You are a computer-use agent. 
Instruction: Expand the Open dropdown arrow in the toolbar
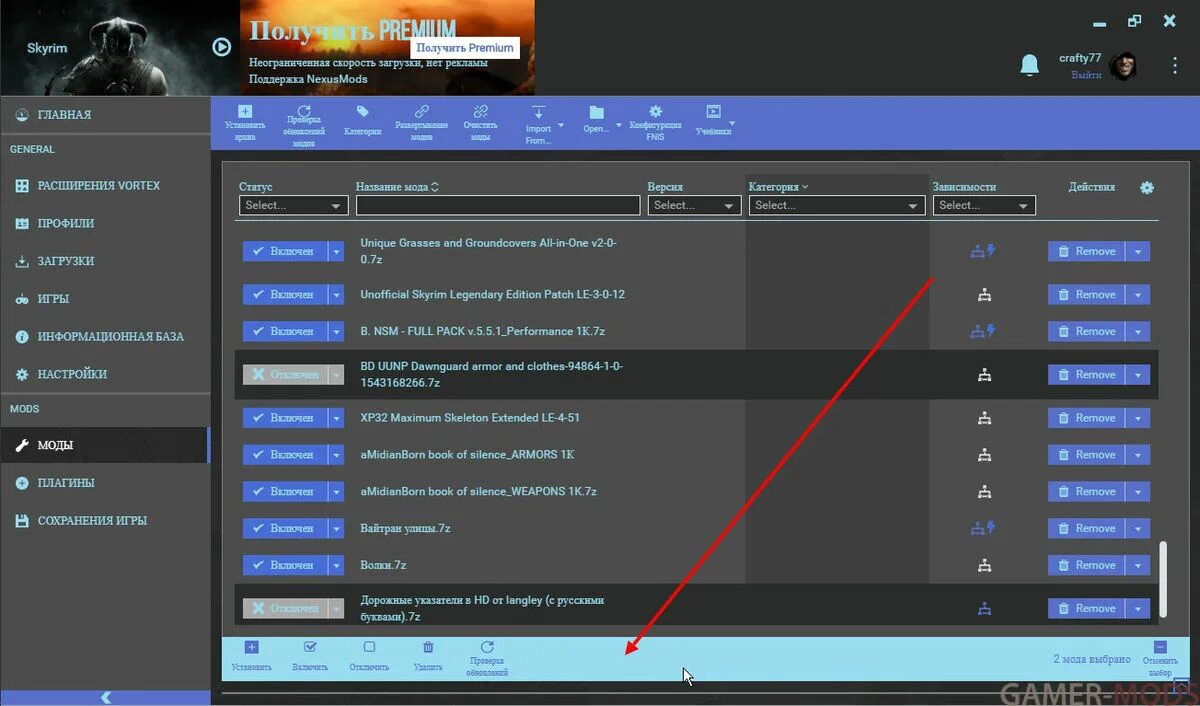pyautogui.click(x=618, y=126)
